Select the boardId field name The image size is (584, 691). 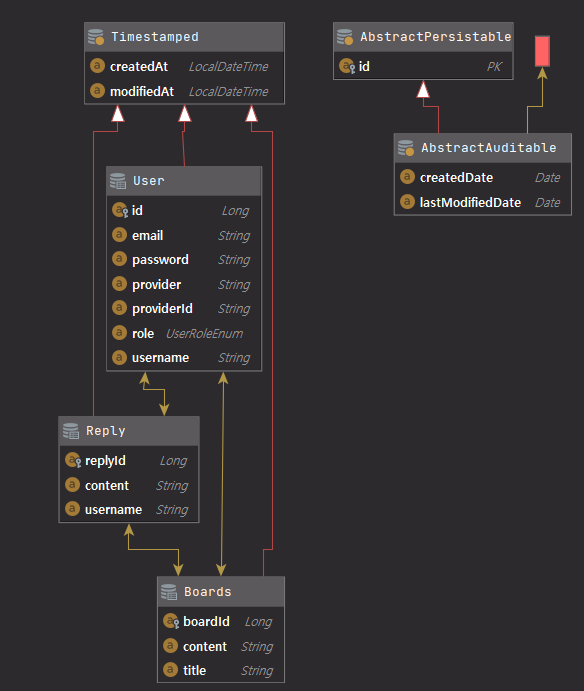coord(206,622)
